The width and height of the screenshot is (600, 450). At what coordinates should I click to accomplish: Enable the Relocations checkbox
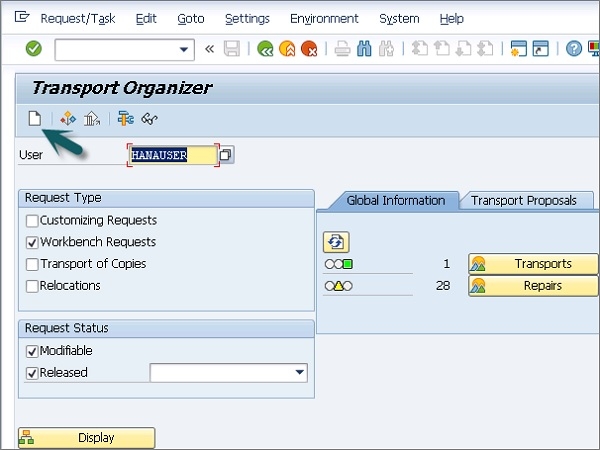pyautogui.click(x=32, y=286)
